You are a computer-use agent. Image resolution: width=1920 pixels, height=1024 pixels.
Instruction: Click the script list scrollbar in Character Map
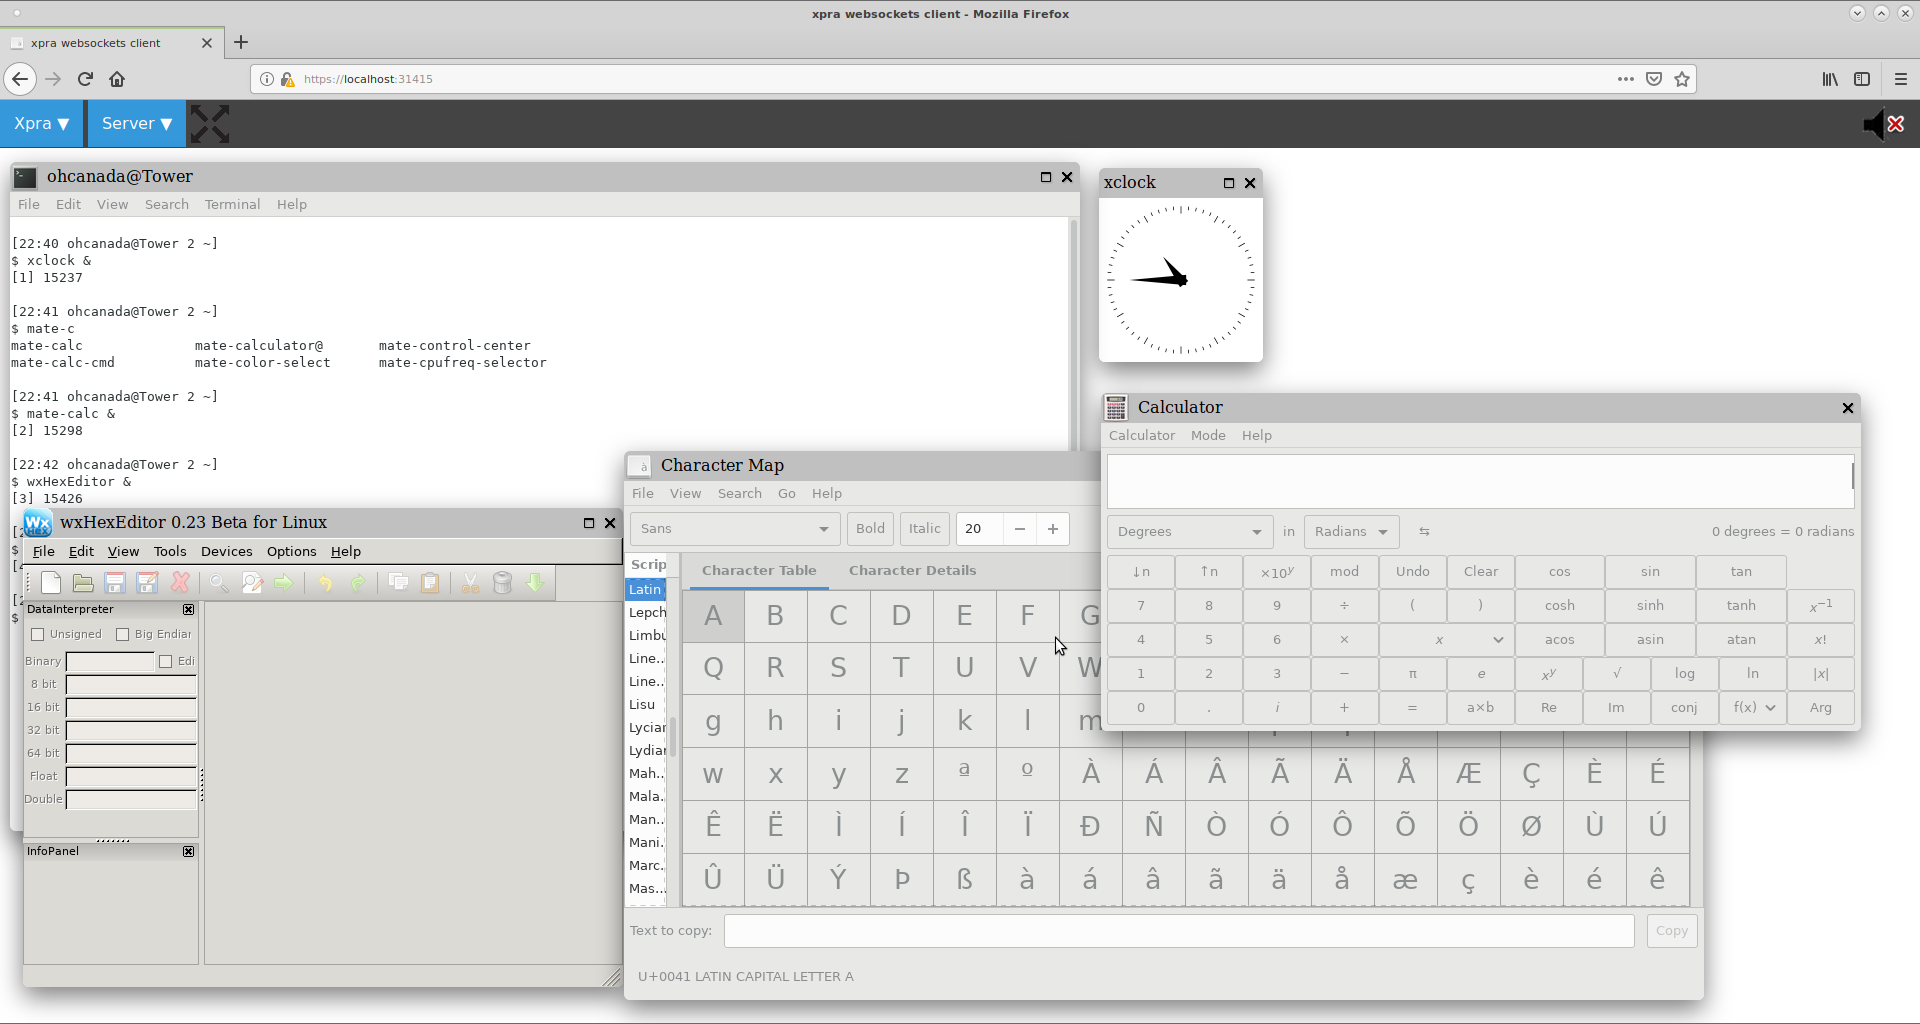click(673, 736)
